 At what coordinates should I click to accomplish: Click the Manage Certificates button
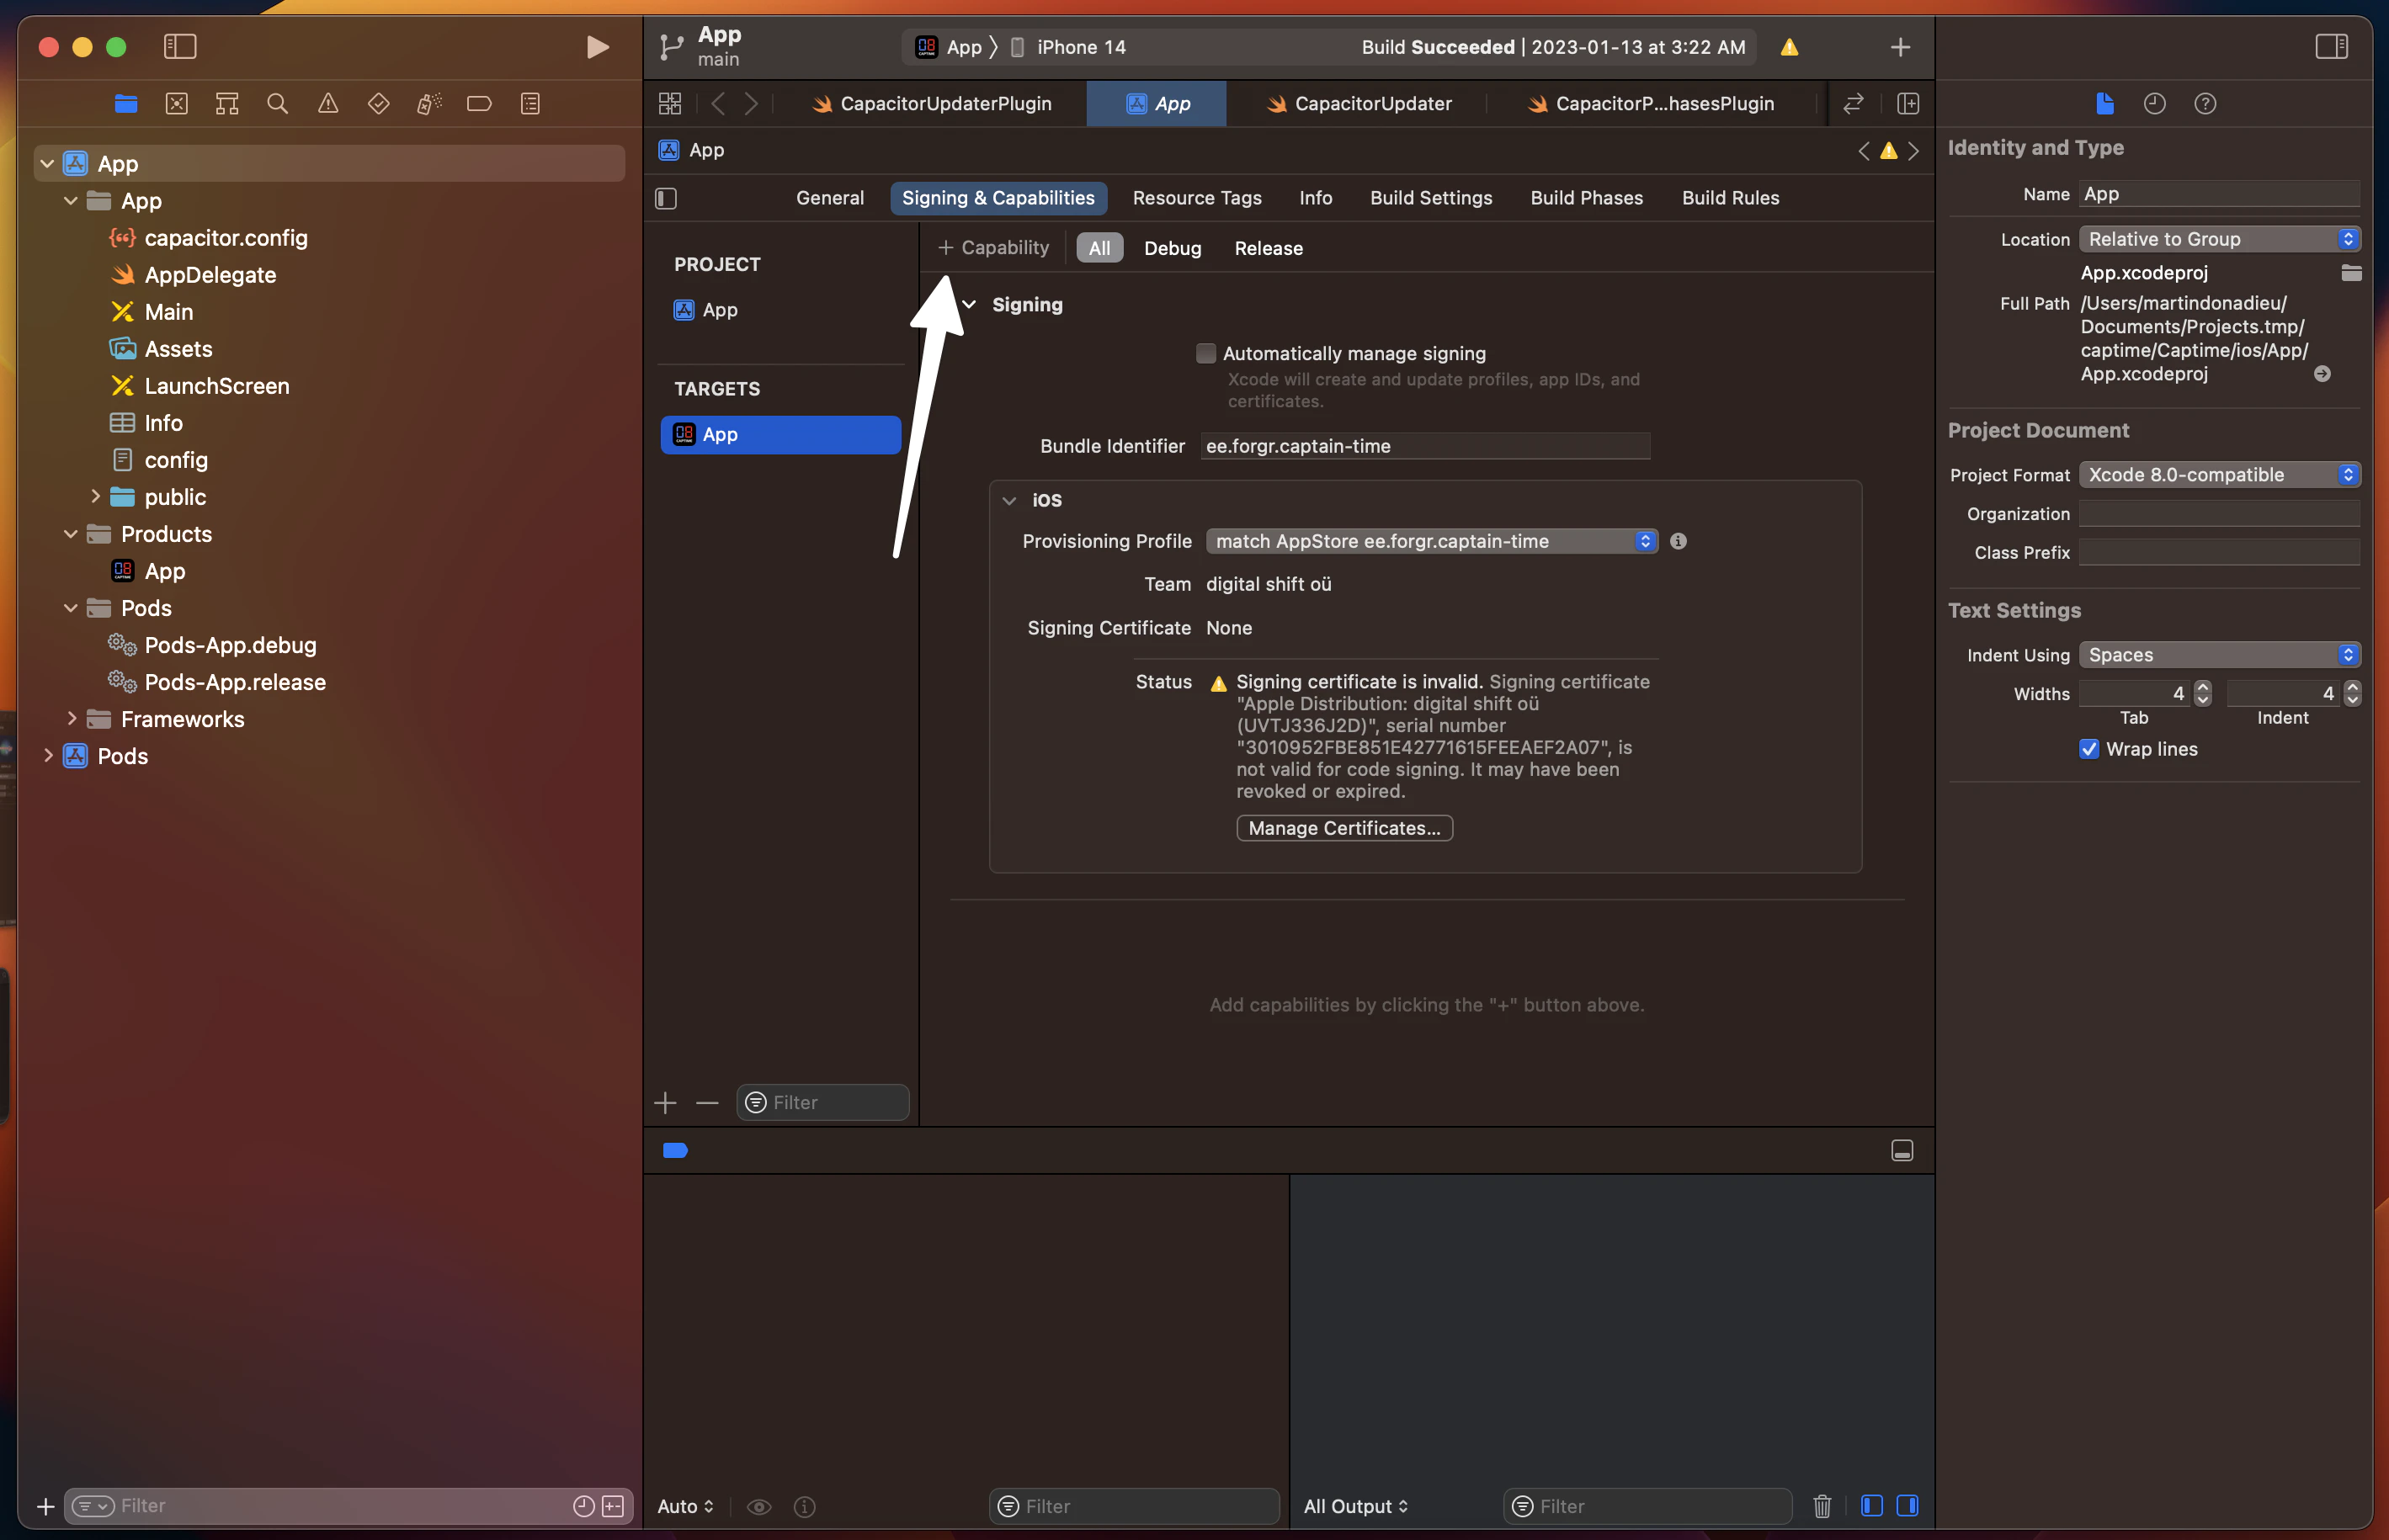coord(1344,828)
